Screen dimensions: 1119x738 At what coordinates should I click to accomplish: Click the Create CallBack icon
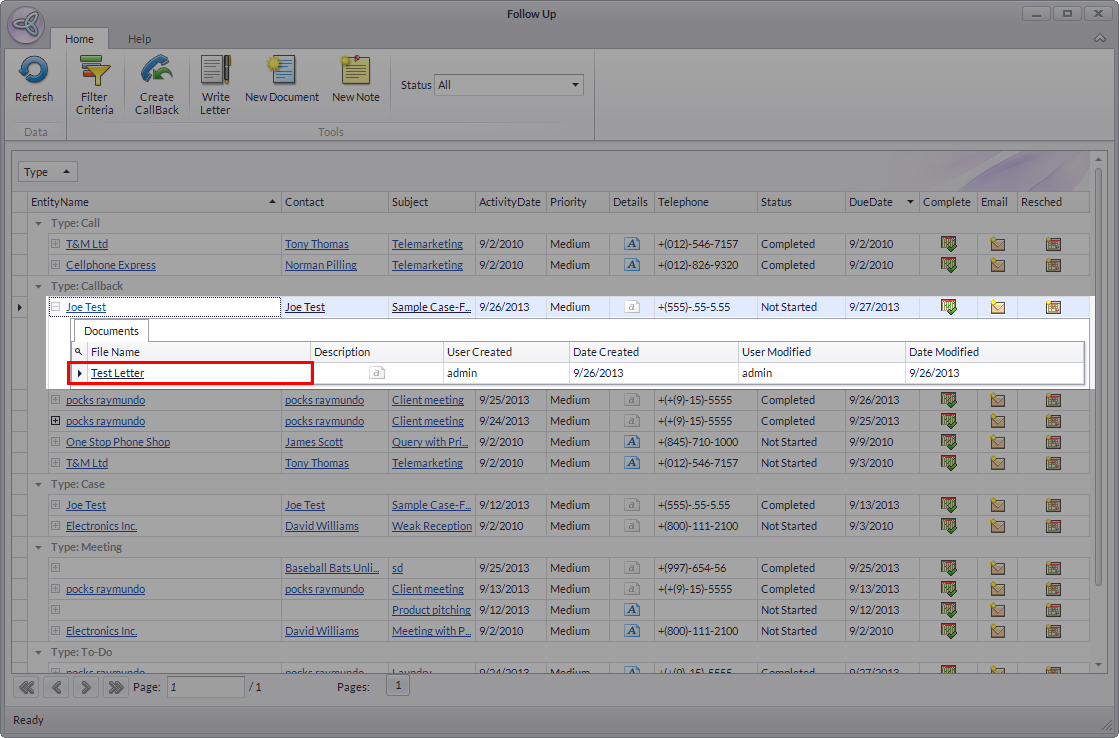[x=156, y=72]
